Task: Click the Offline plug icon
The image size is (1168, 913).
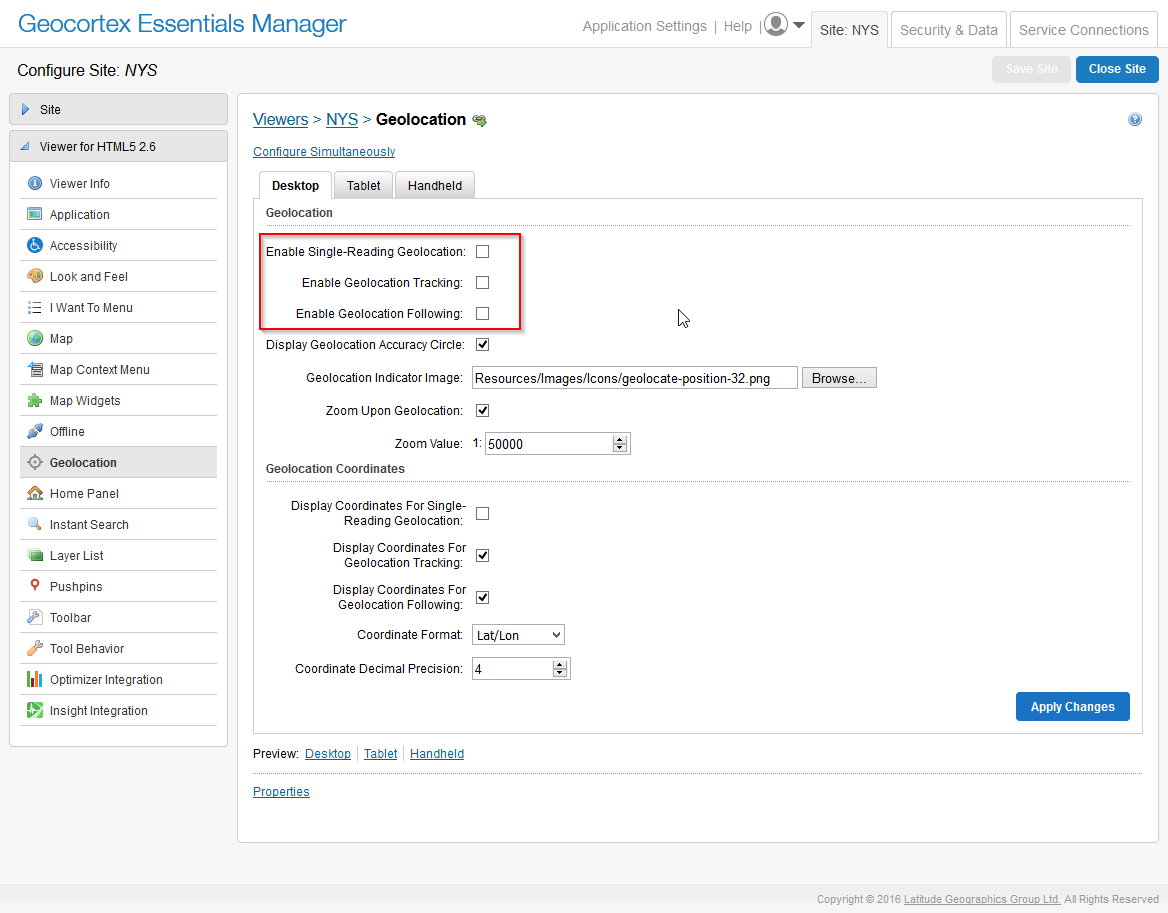Action: point(34,431)
